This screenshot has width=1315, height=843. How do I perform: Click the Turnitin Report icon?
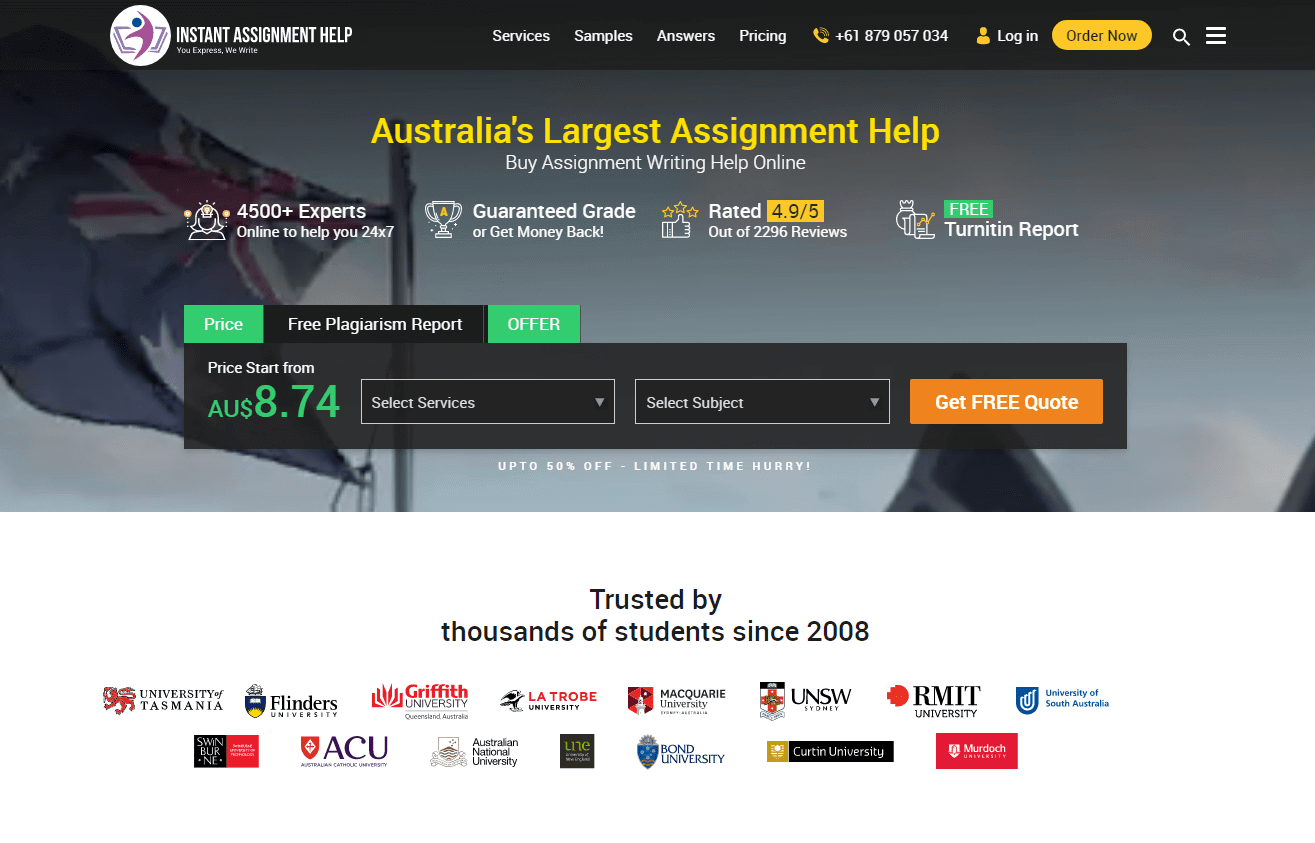916,219
